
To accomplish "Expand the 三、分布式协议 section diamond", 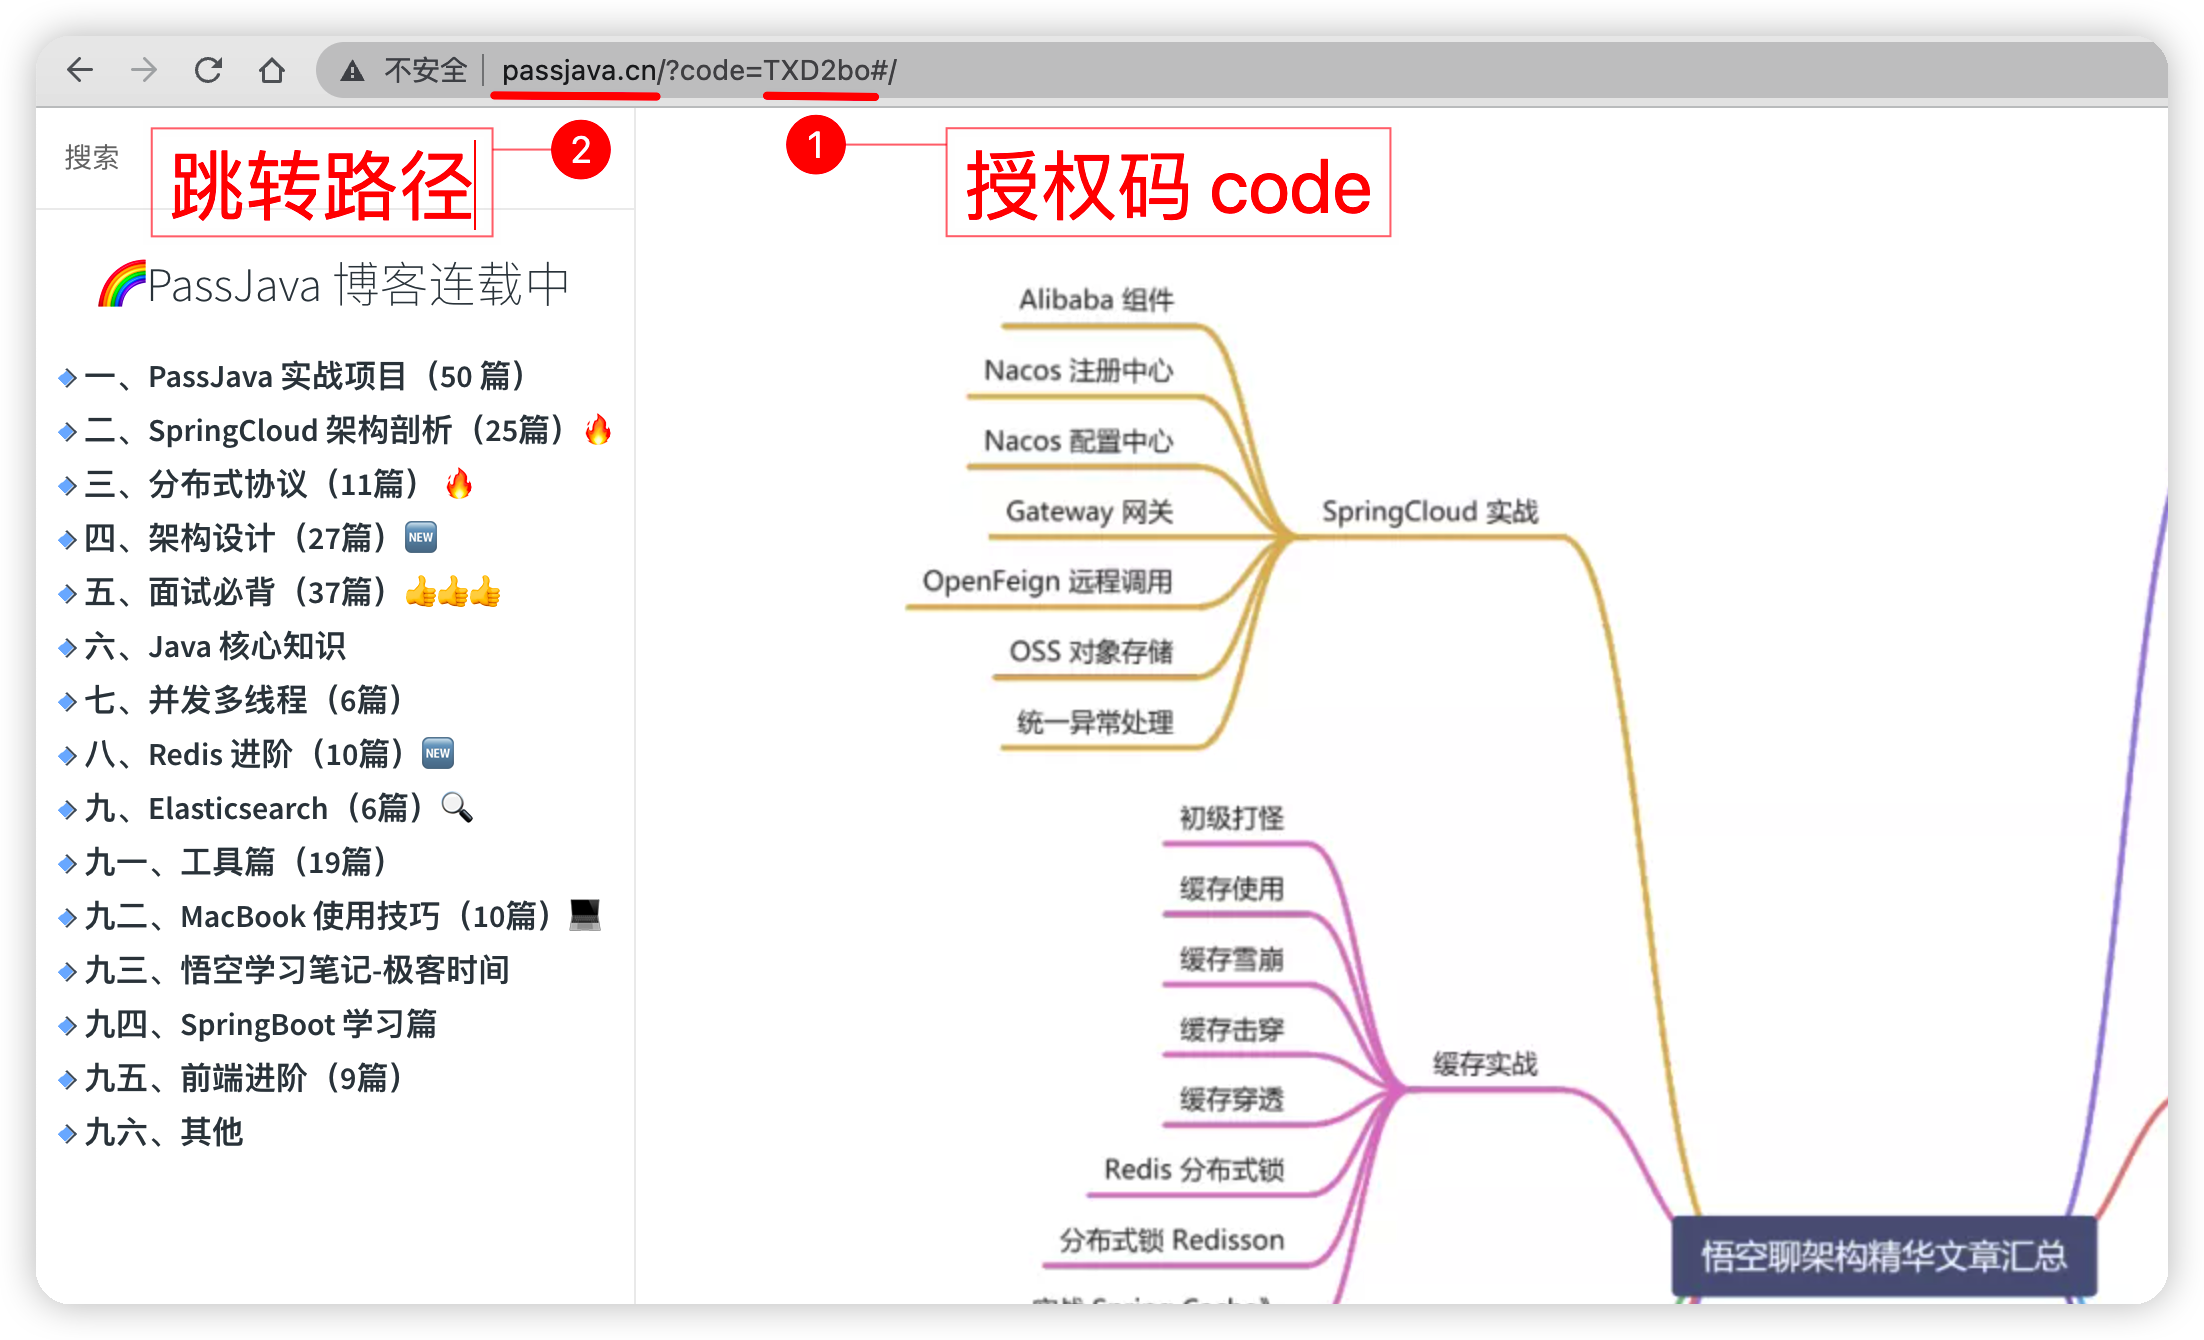I will pos(67,486).
